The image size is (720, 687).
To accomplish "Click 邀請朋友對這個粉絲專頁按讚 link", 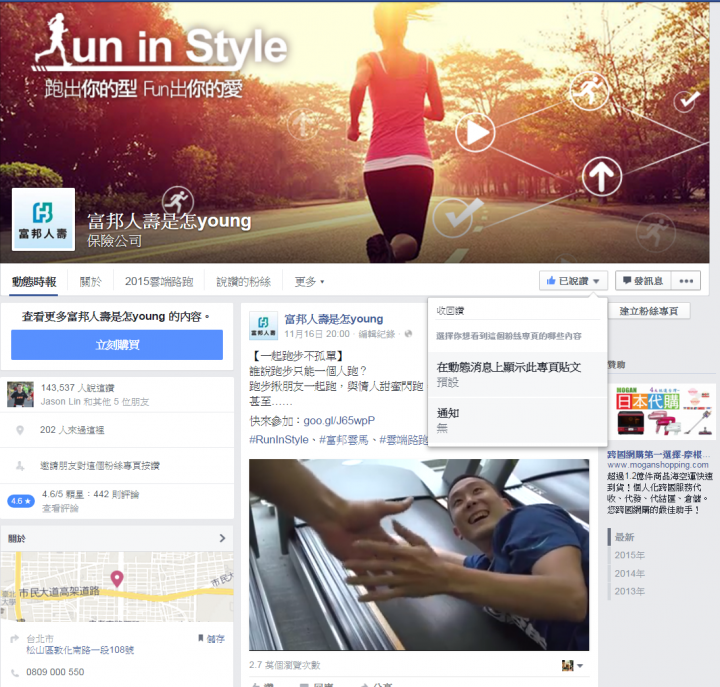I will (x=100, y=466).
